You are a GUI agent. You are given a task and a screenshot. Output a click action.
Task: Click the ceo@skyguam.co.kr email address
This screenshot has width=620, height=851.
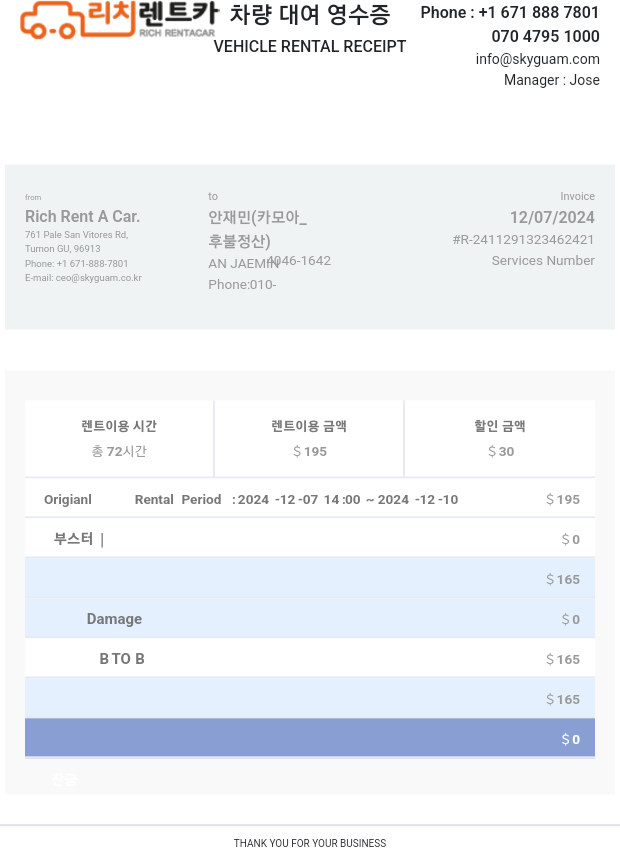(98, 278)
